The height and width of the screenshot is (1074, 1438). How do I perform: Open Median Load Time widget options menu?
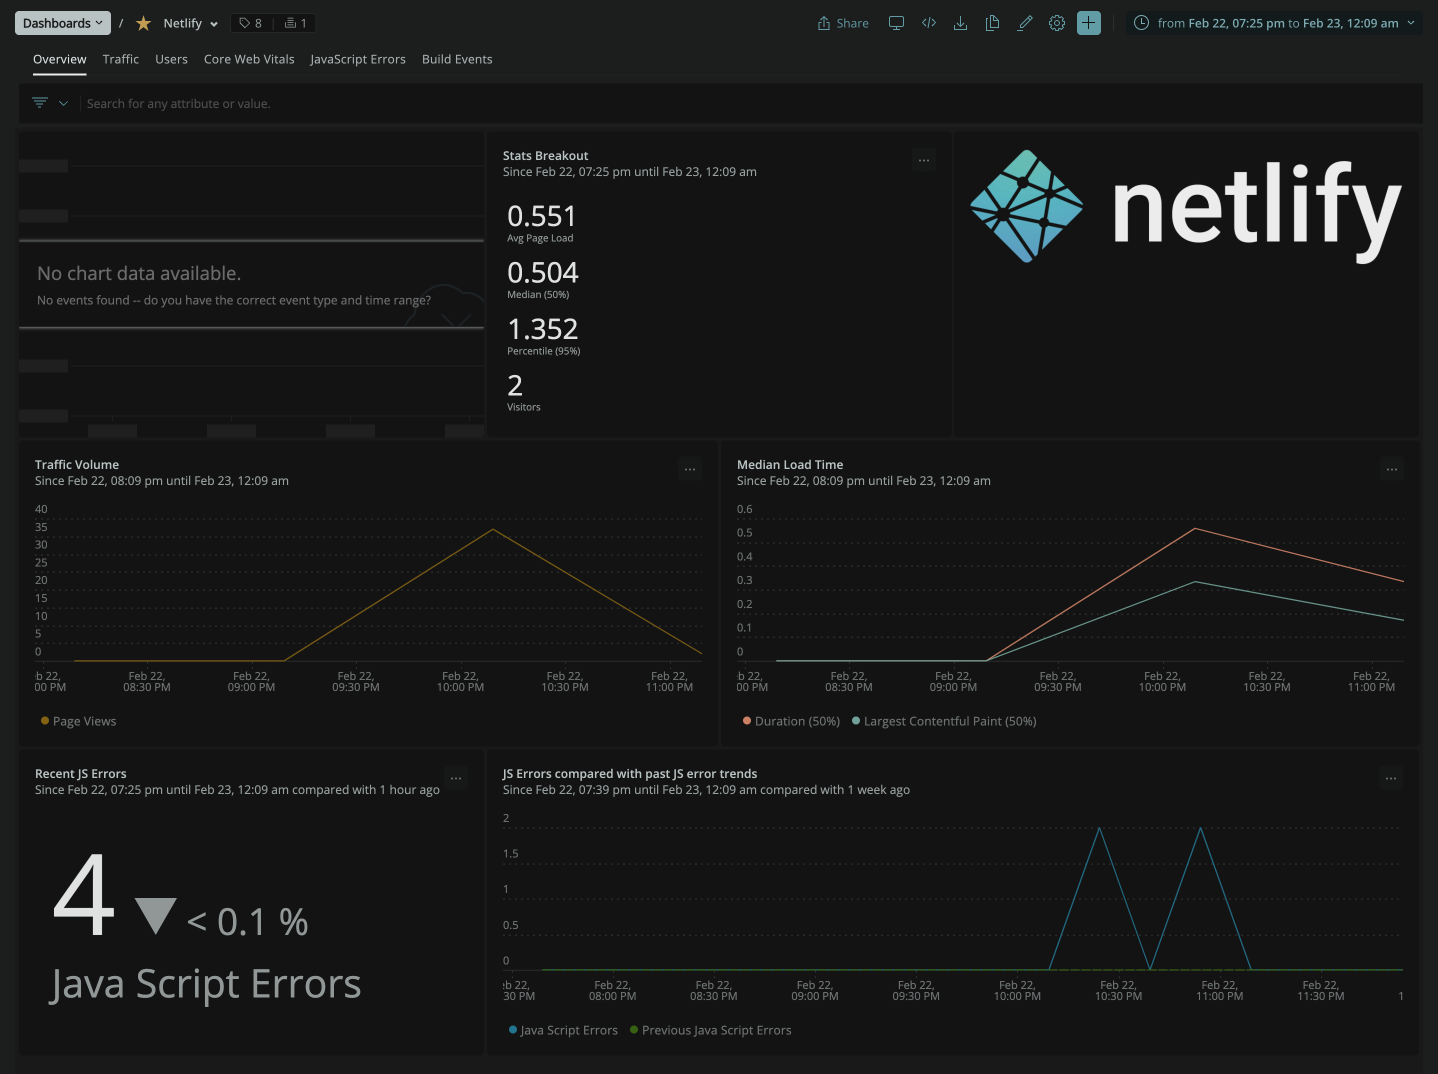point(1392,469)
